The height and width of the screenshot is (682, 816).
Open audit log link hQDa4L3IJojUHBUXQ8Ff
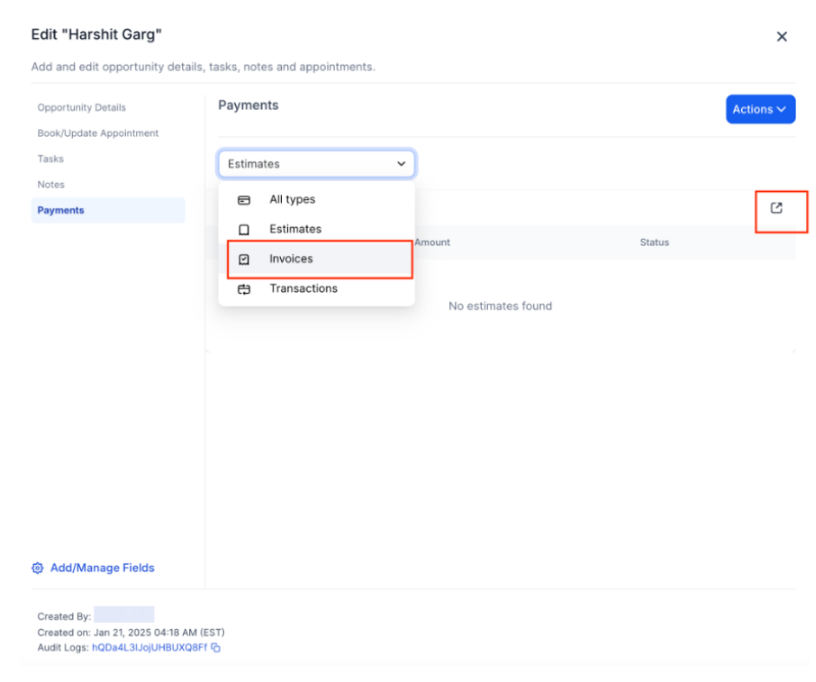point(149,648)
